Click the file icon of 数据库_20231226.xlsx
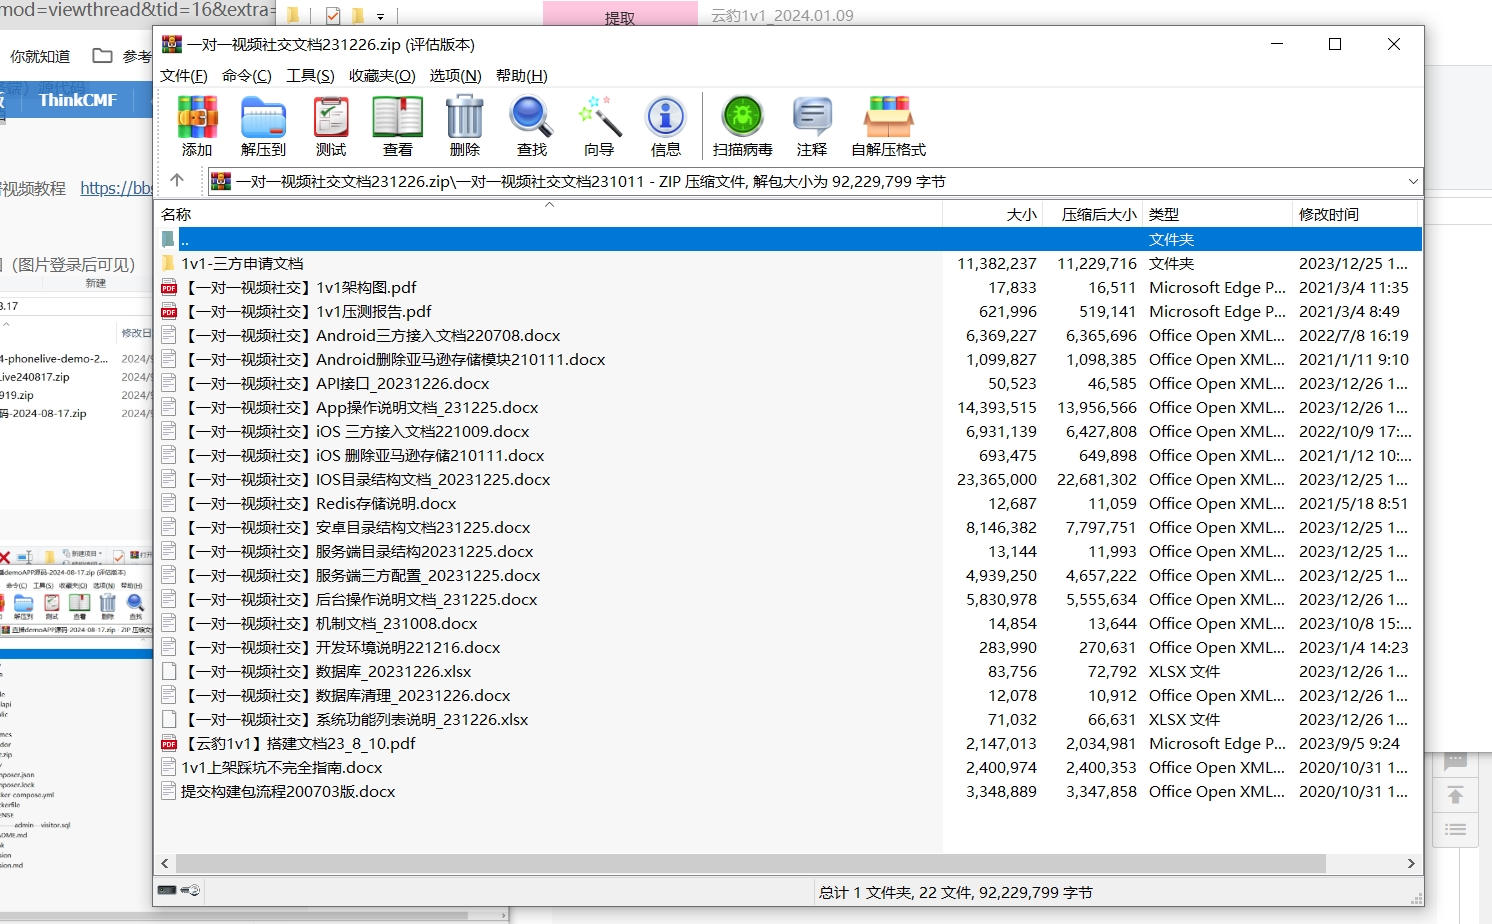The height and width of the screenshot is (924, 1492). pos(169,672)
